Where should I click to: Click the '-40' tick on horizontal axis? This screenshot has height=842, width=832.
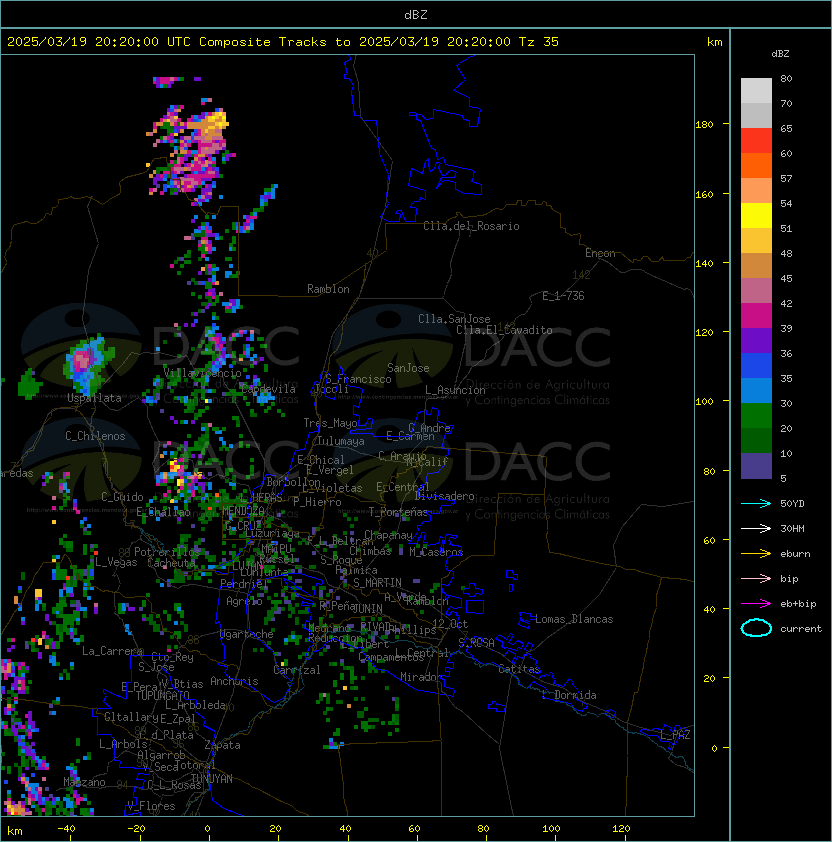point(66,829)
